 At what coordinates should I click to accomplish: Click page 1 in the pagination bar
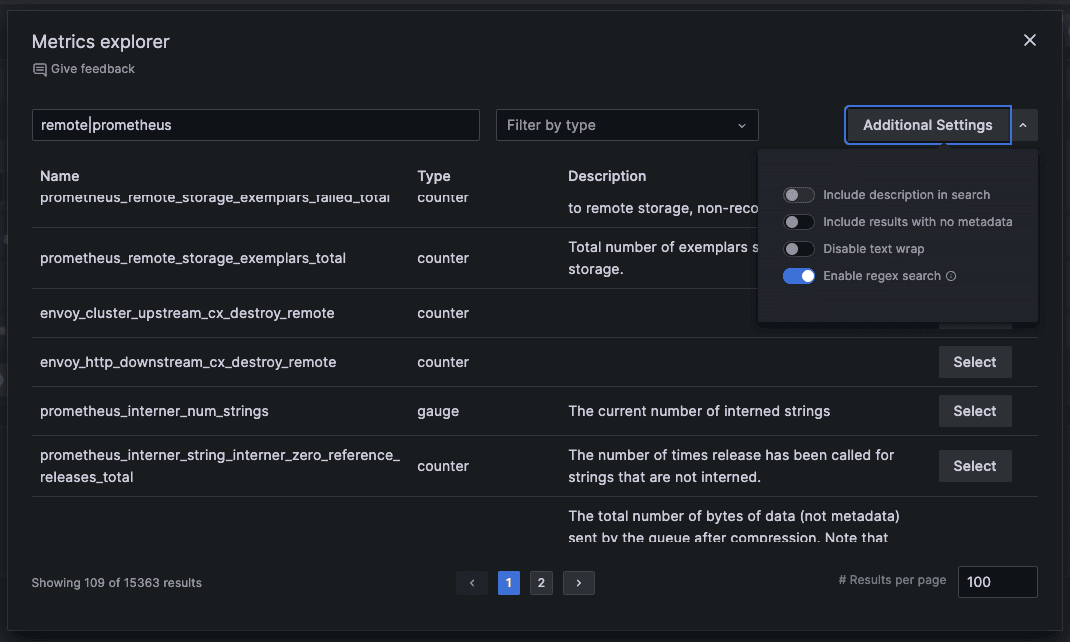click(508, 582)
